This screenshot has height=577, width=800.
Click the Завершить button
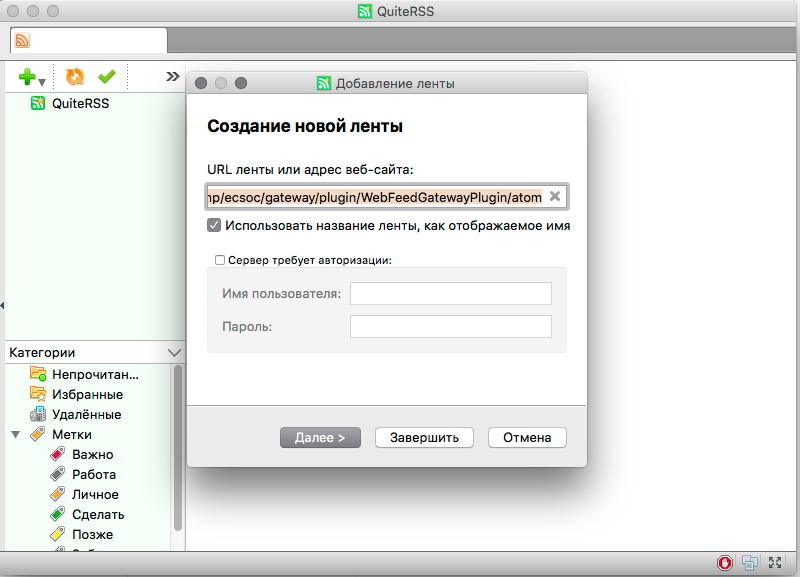pos(424,438)
